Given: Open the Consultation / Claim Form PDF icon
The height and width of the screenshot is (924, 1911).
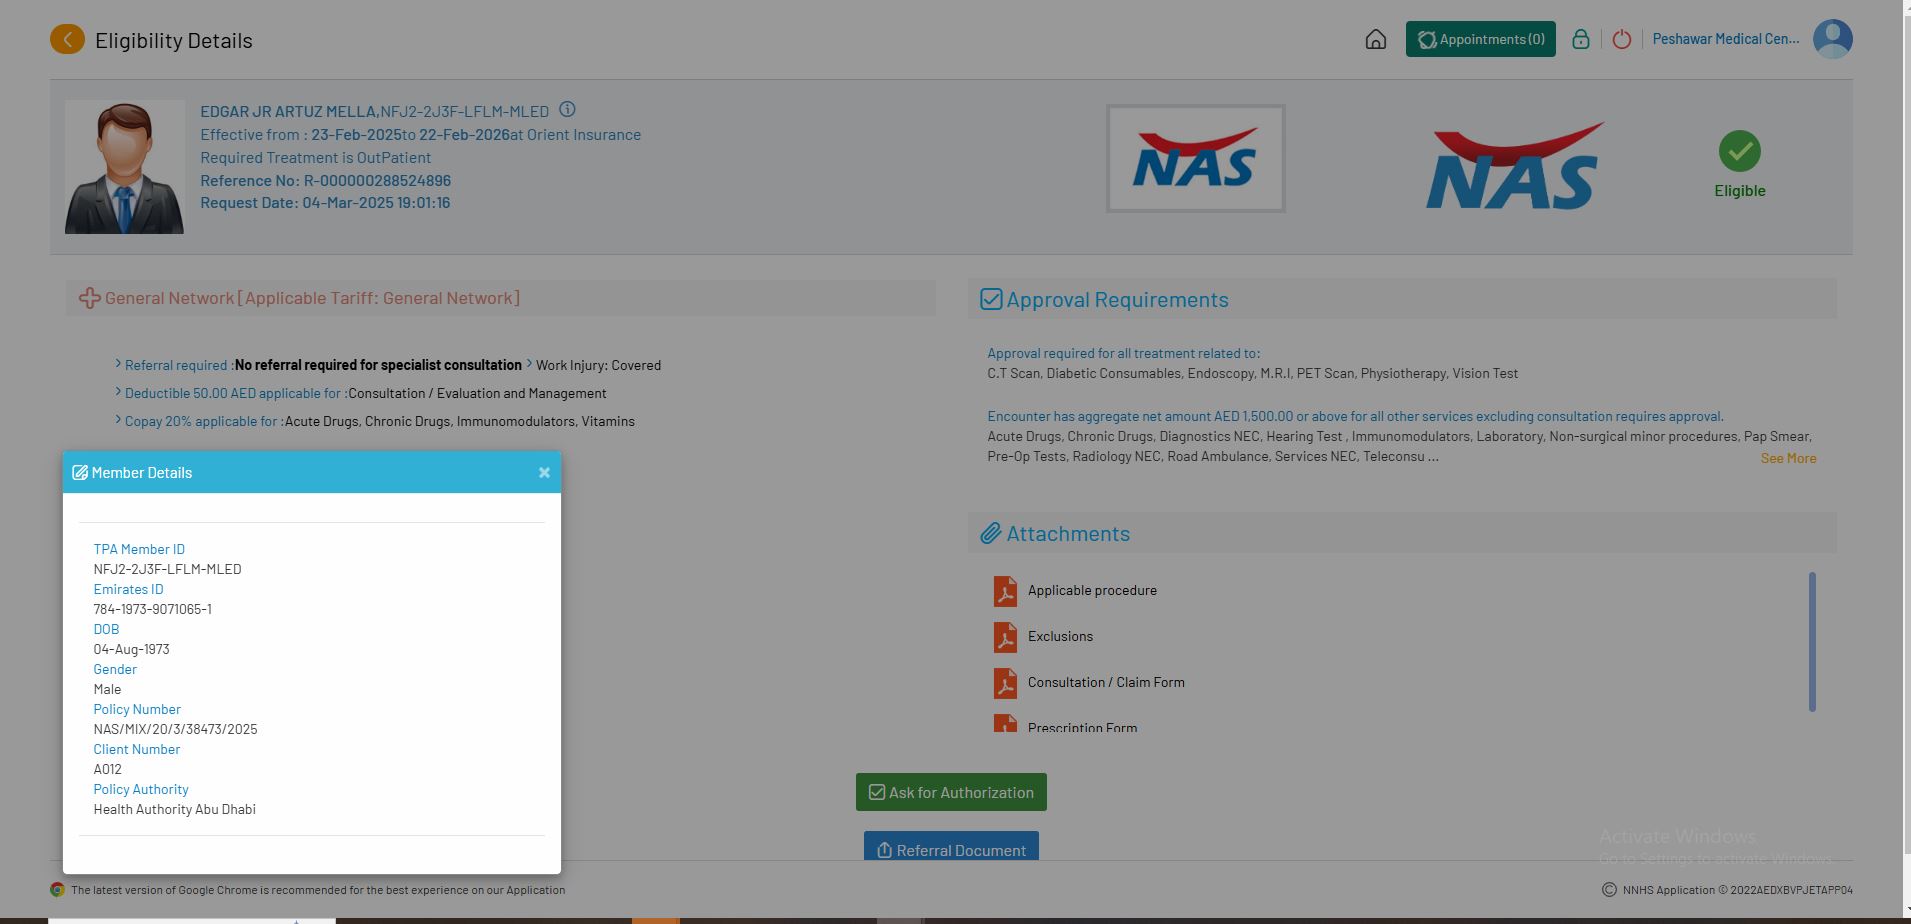Looking at the screenshot, I should coord(1005,683).
